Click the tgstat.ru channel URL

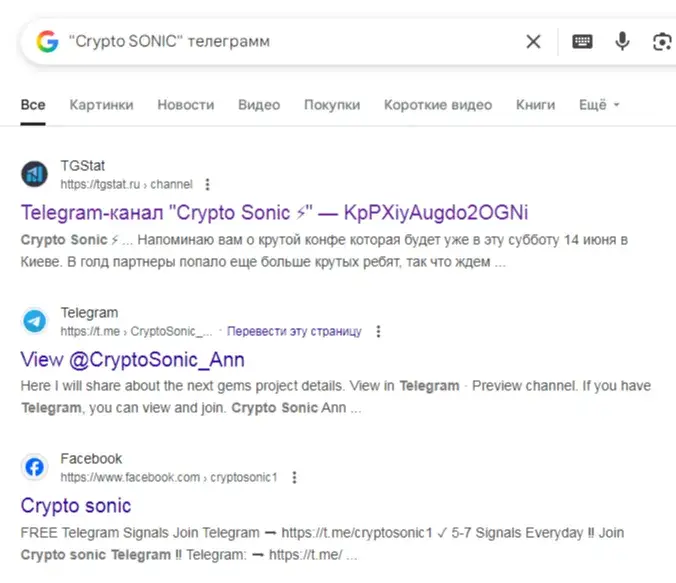(x=126, y=185)
